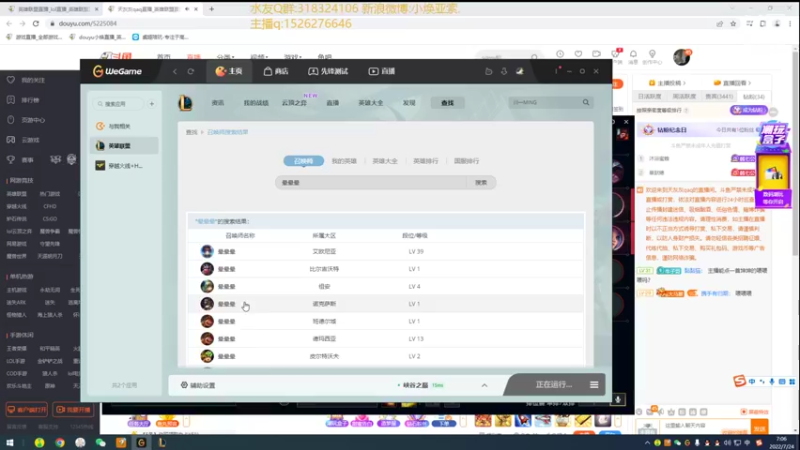Open the summoner result from 皮尔特沃夫 LV 2
800x450 pixels.
pyautogui.click(x=386, y=356)
